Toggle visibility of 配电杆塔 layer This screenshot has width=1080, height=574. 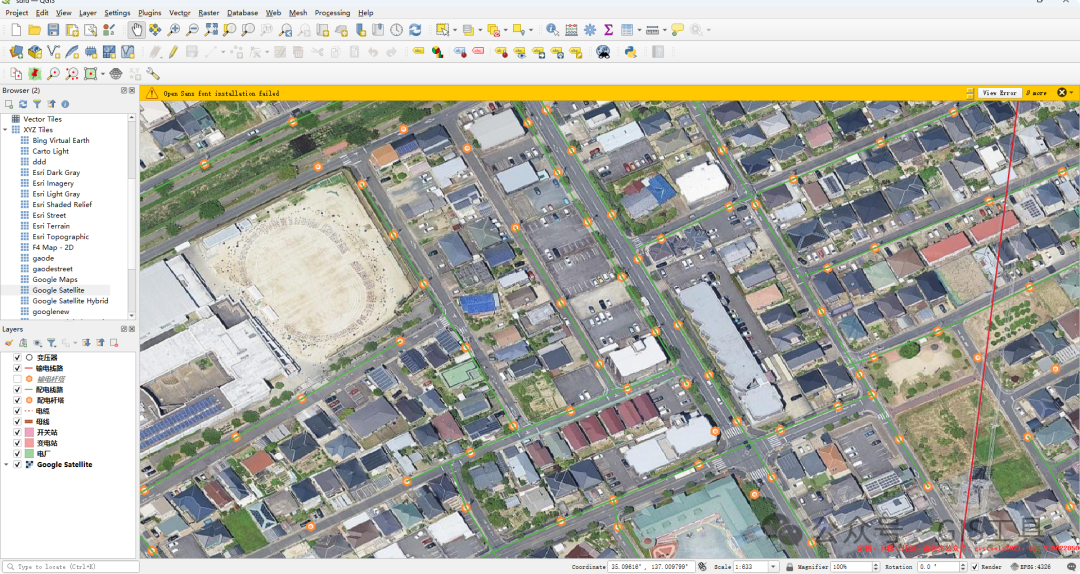click(x=17, y=400)
